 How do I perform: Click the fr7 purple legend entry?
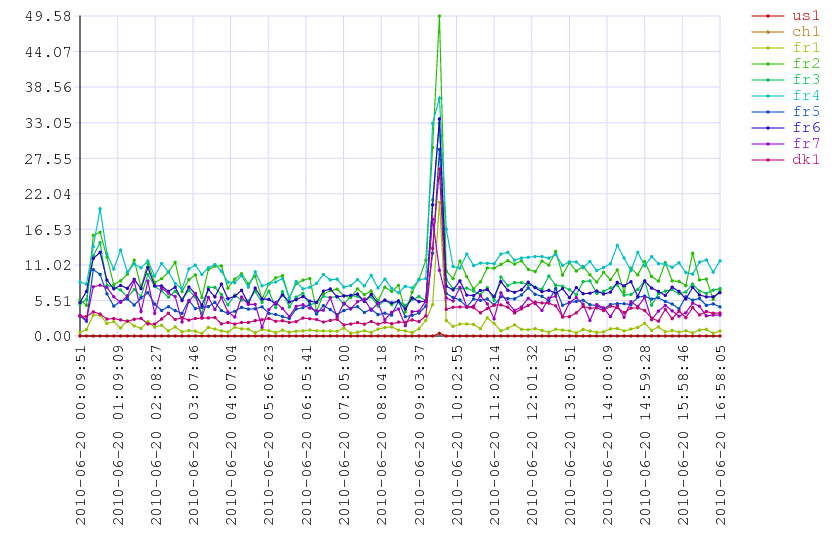(805, 144)
